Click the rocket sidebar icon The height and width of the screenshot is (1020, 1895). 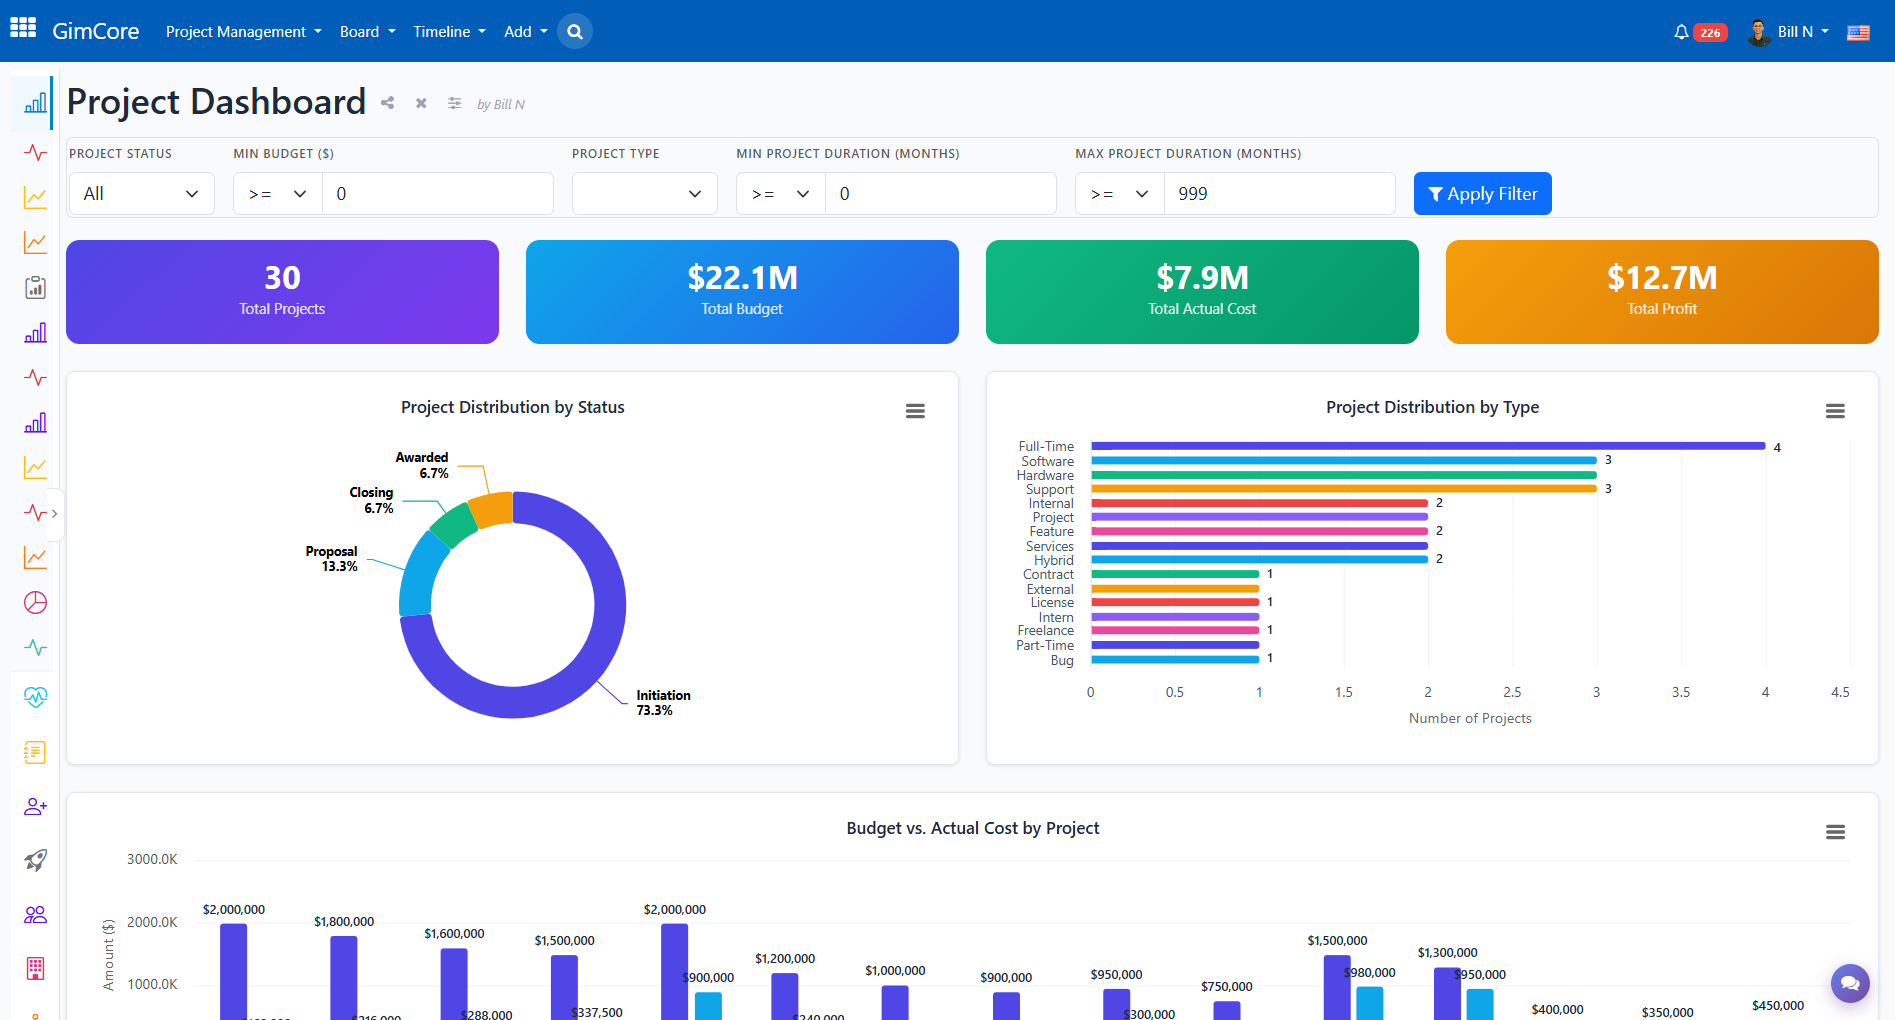click(35, 860)
